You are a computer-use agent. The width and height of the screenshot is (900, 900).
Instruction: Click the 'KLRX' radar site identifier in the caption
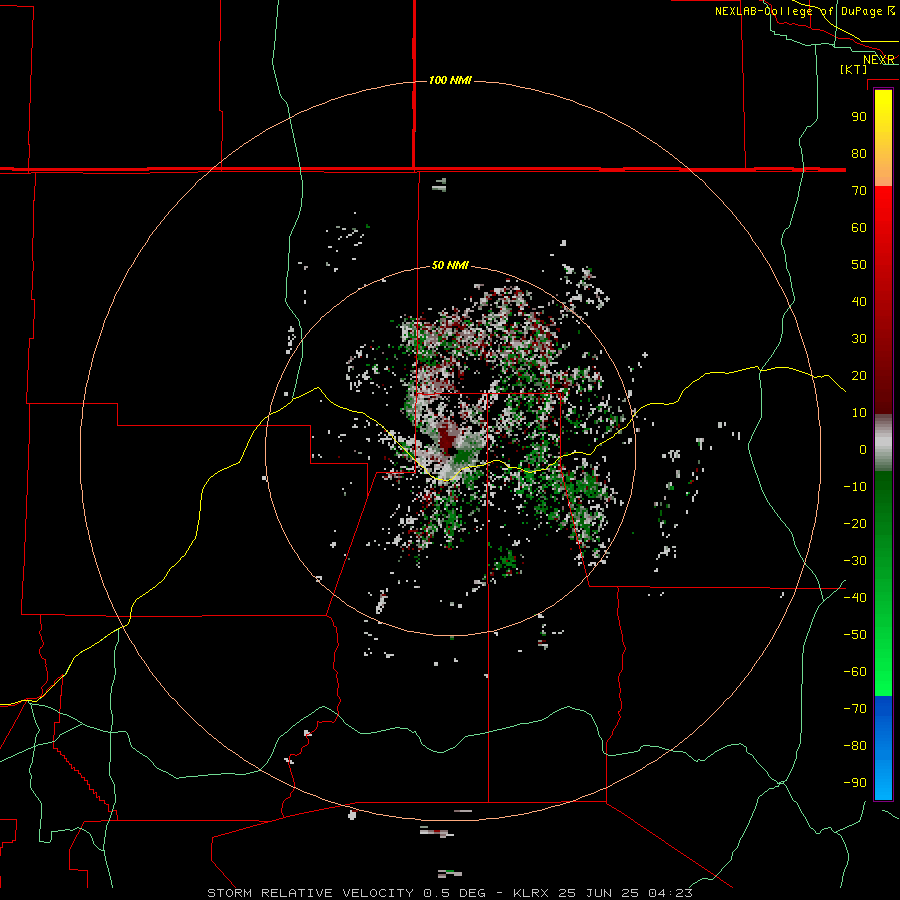point(531,893)
